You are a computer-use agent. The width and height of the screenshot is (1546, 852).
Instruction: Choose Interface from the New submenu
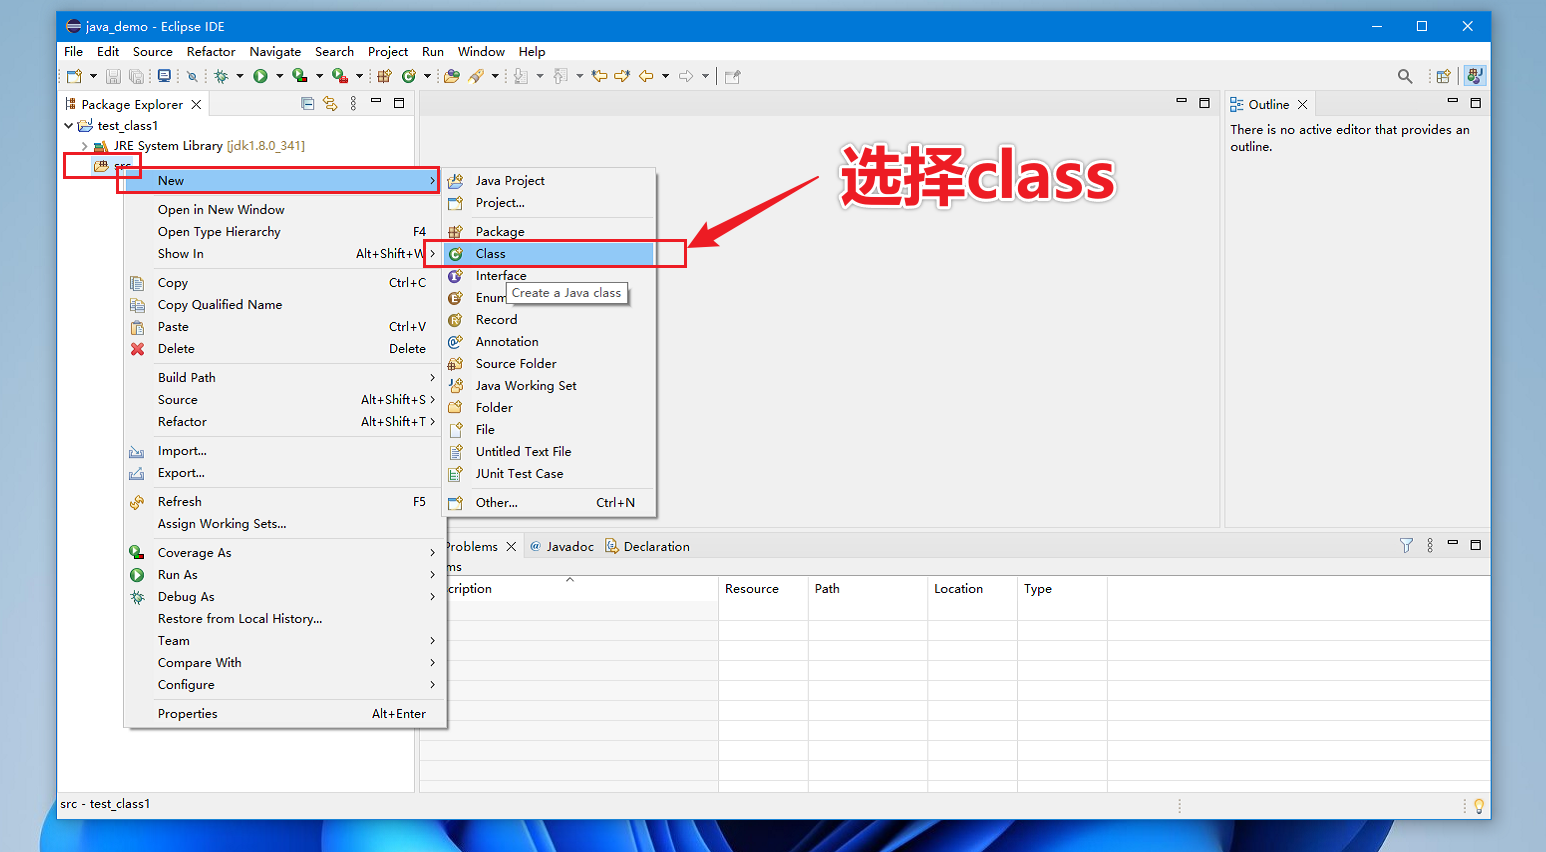coord(549,276)
